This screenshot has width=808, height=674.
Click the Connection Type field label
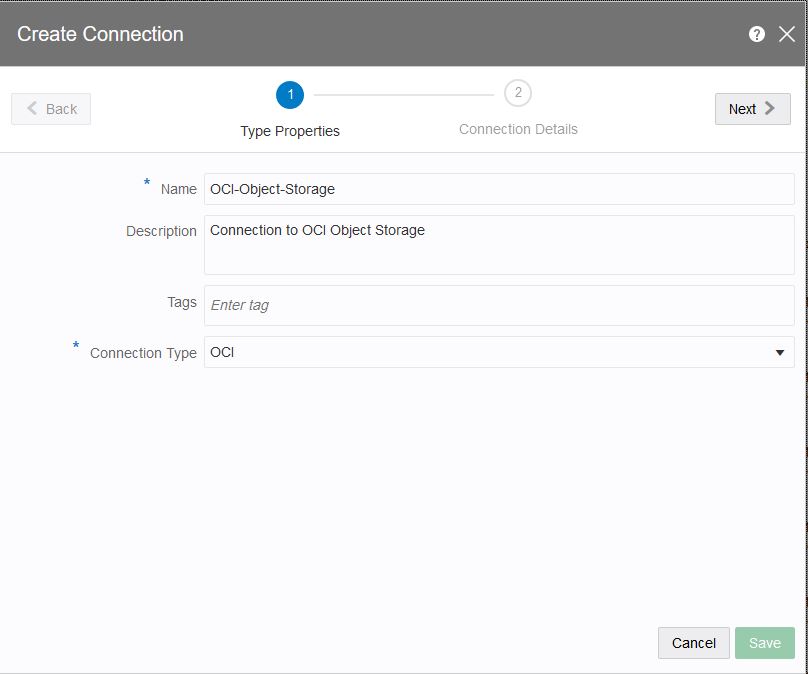click(143, 353)
